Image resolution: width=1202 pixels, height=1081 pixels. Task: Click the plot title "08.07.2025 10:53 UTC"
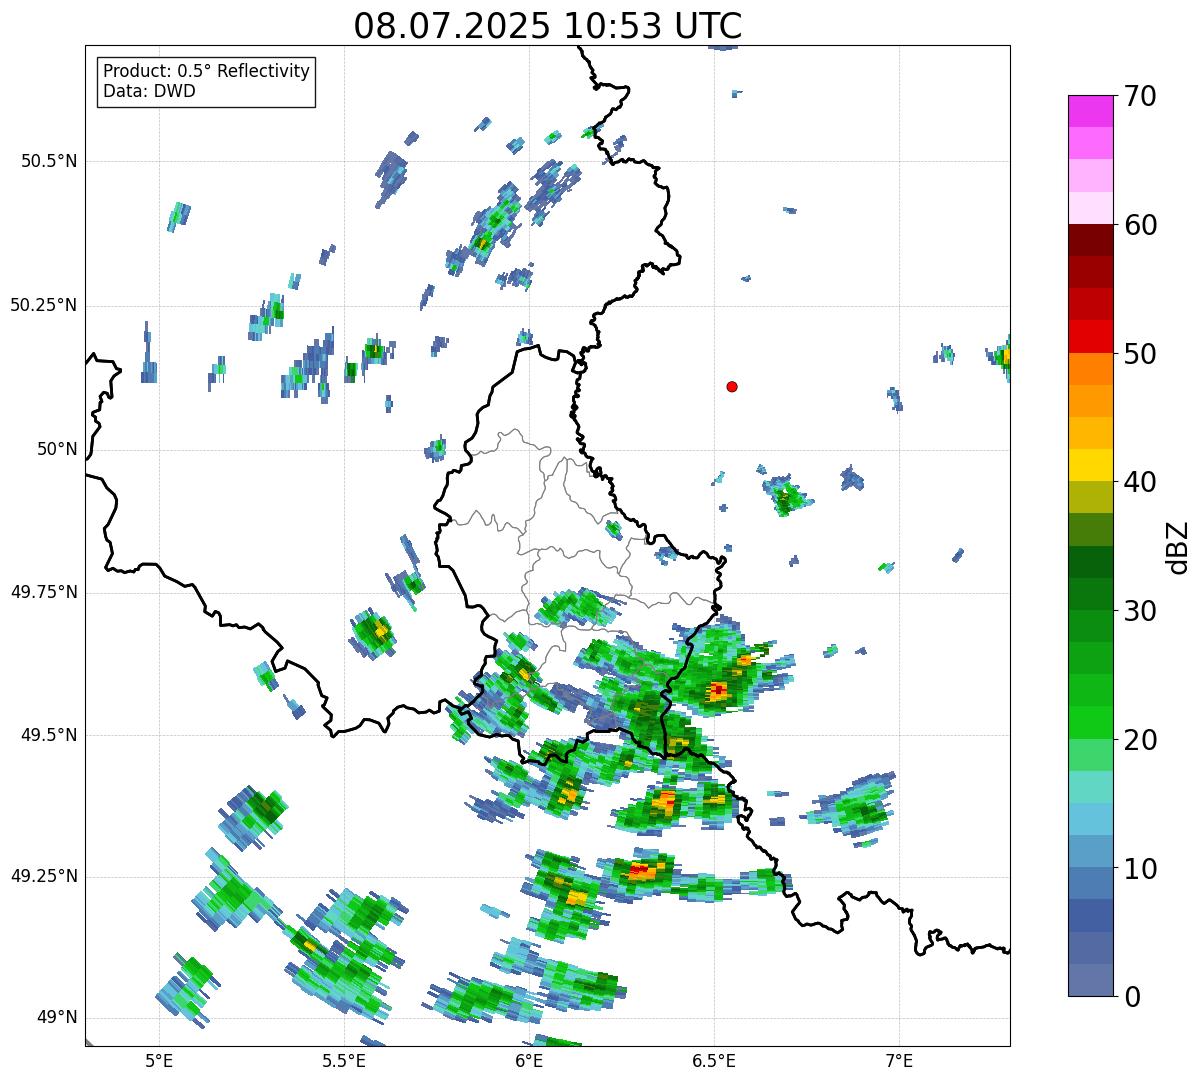[x=548, y=25]
